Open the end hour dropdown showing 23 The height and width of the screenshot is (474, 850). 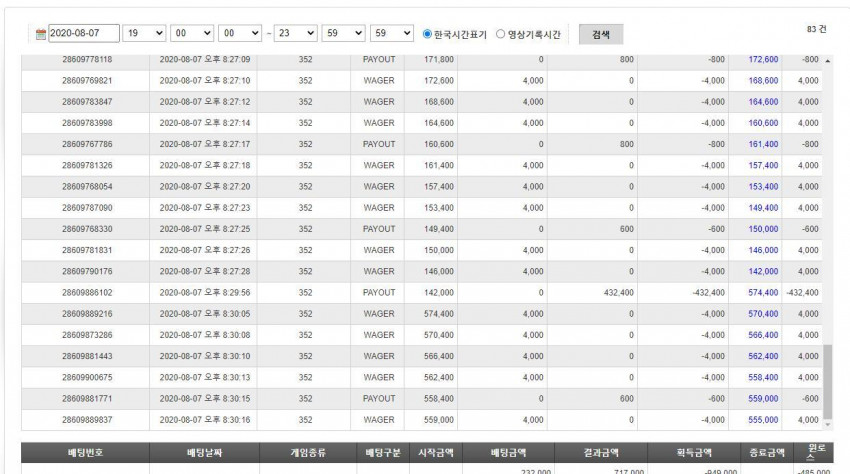[295, 33]
